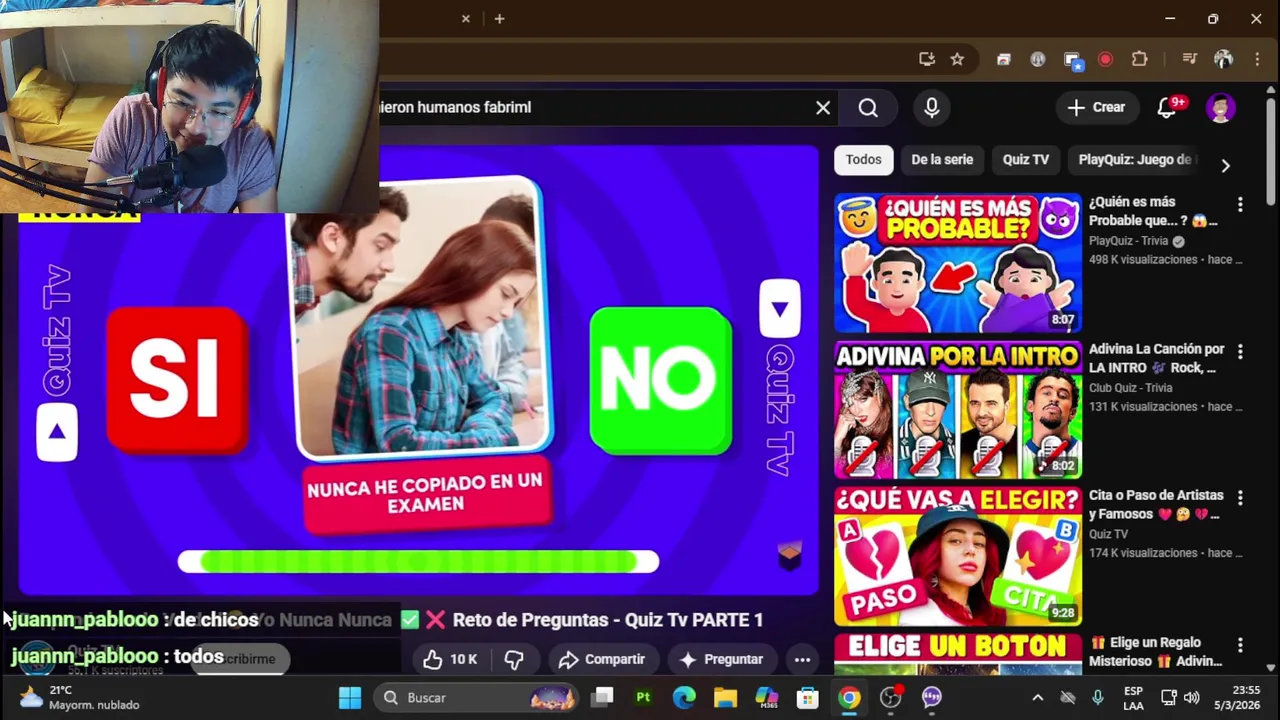Click the Crear button

1096,107
